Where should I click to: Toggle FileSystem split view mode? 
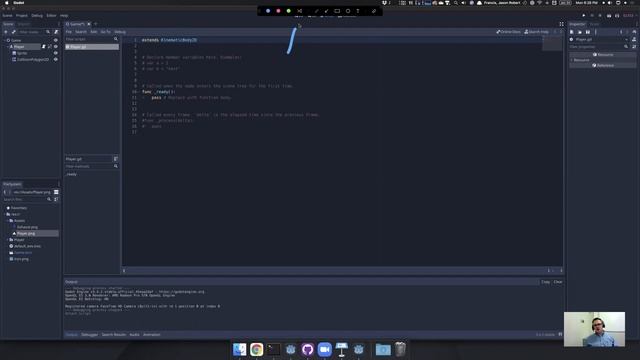[x=56, y=192]
